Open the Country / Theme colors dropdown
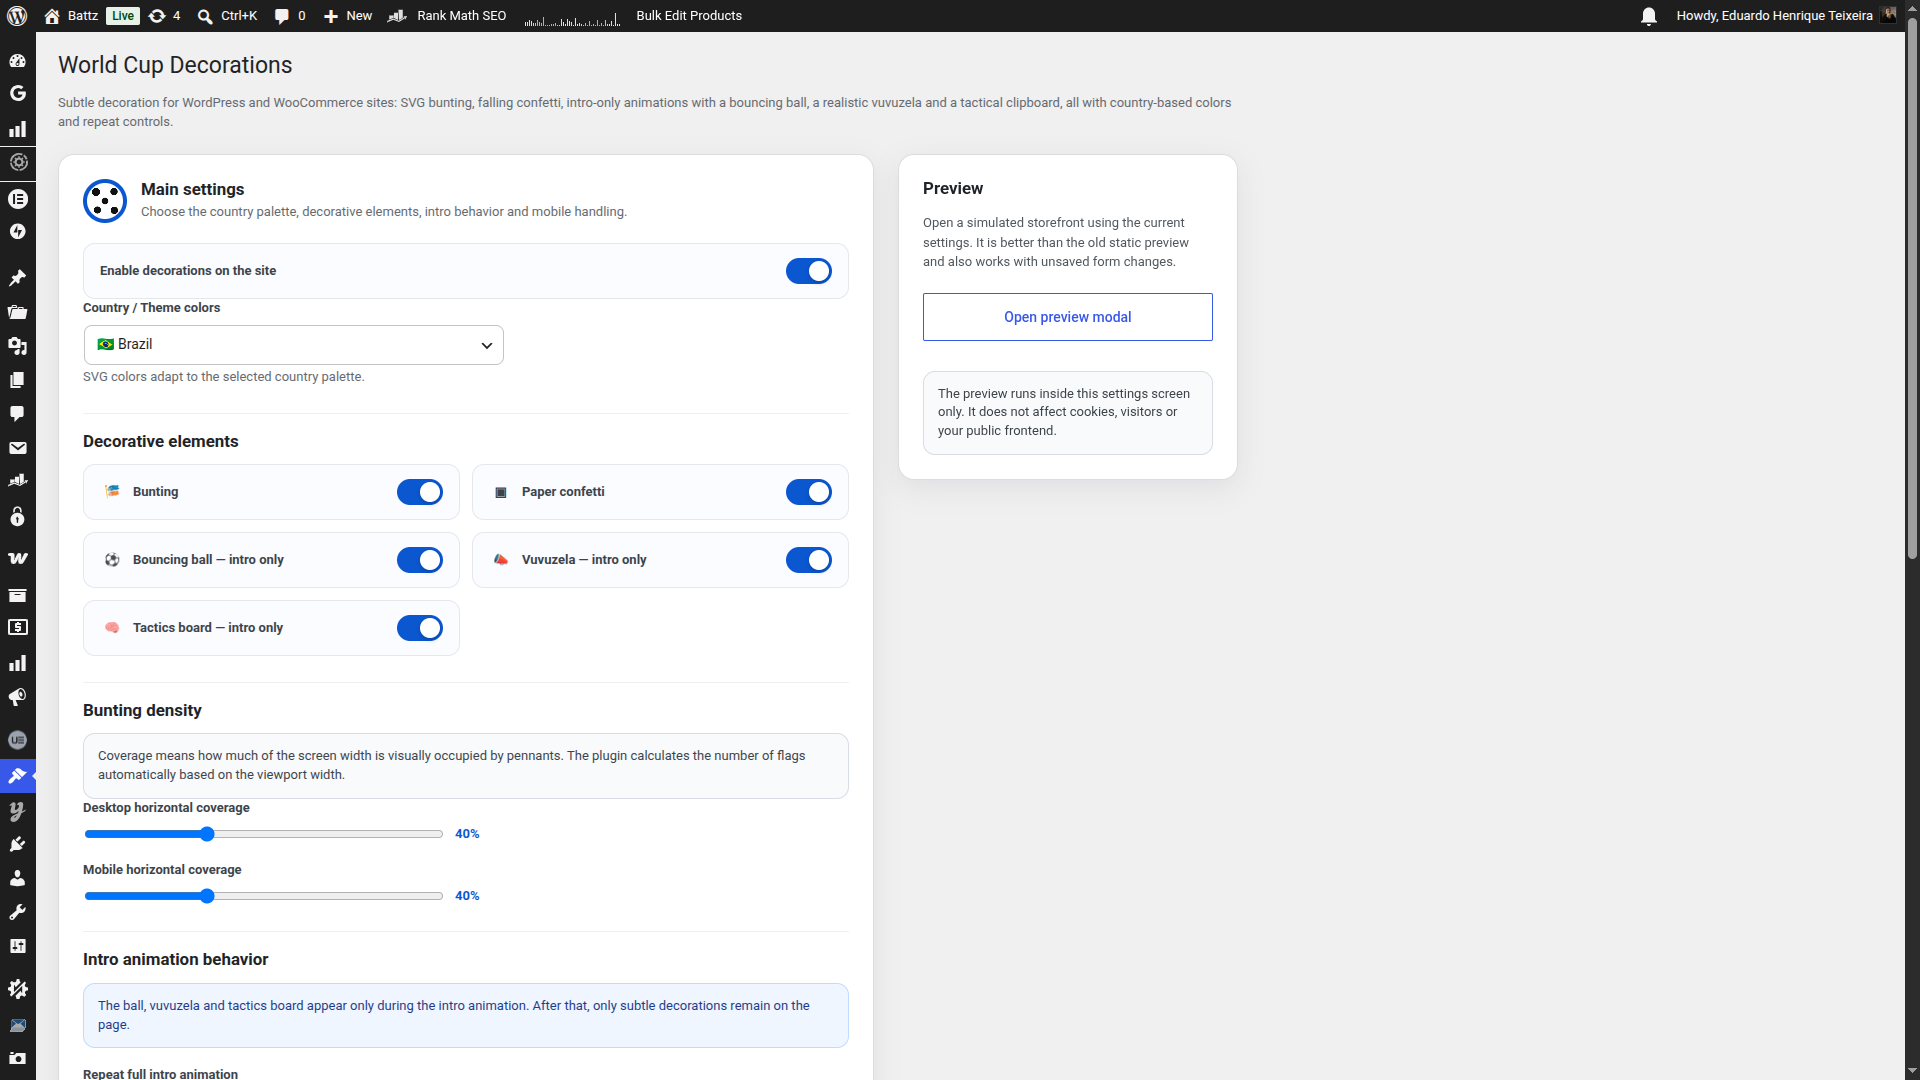Viewport: 1920px width, 1080px height. (x=293, y=345)
